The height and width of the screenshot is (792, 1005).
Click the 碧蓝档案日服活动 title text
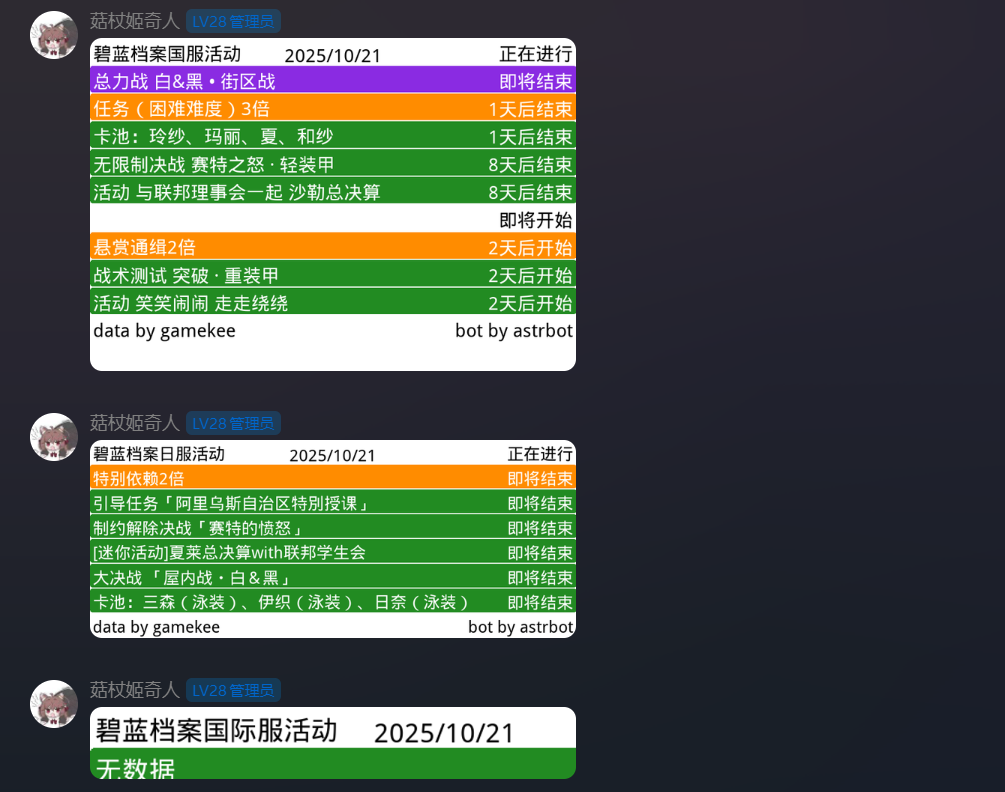coord(159,454)
